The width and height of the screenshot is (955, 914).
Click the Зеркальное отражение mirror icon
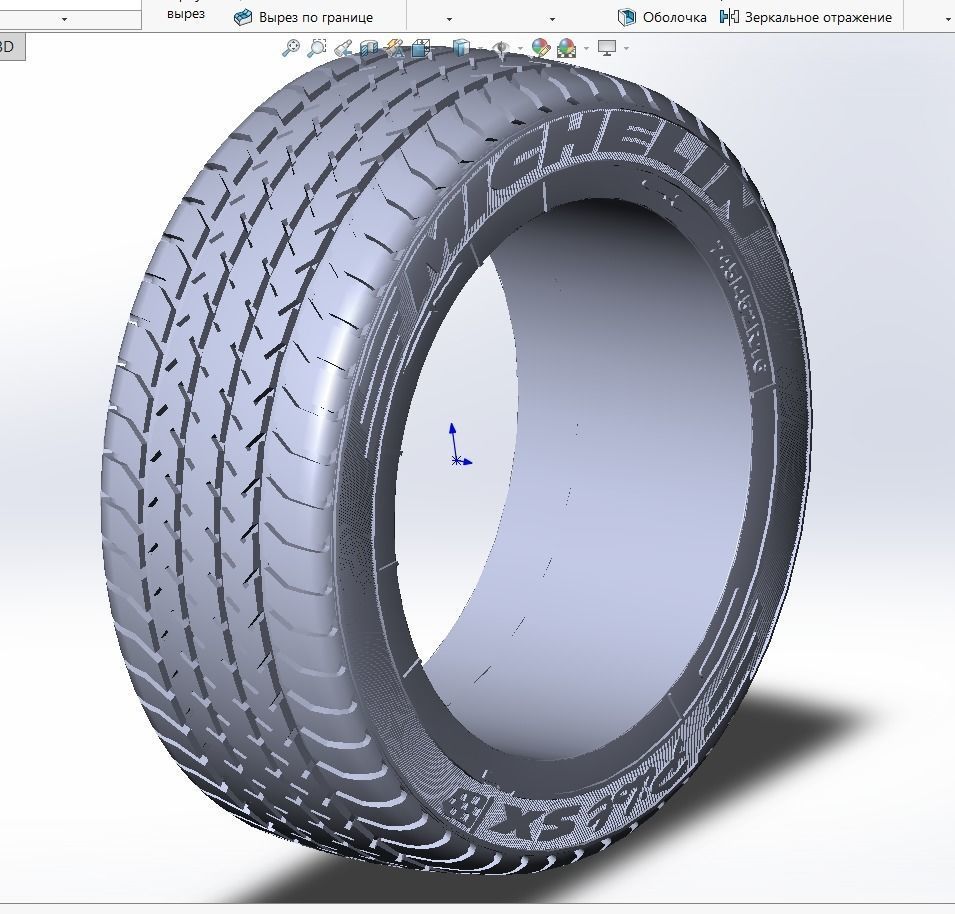(729, 18)
